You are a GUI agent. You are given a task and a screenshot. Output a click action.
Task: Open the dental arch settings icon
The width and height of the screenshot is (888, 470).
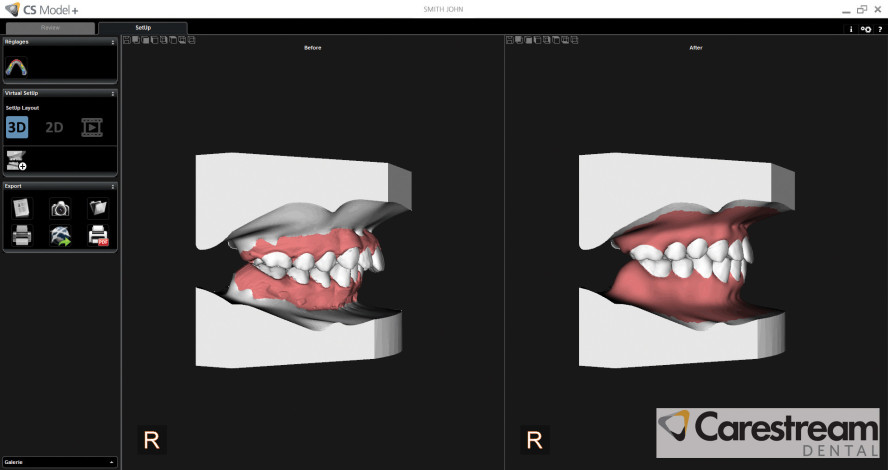click(x=17, y=66)
